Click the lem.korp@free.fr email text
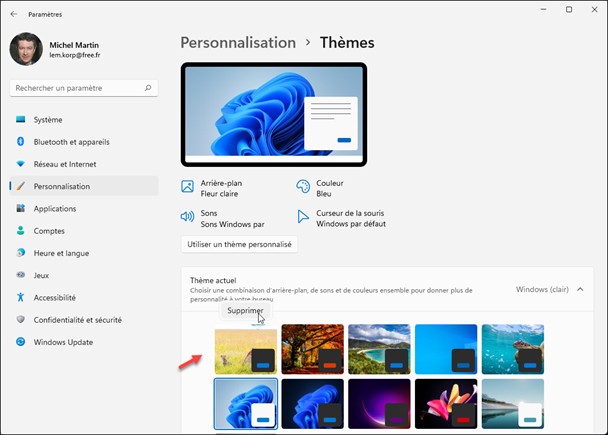 [x=75, y=55]
